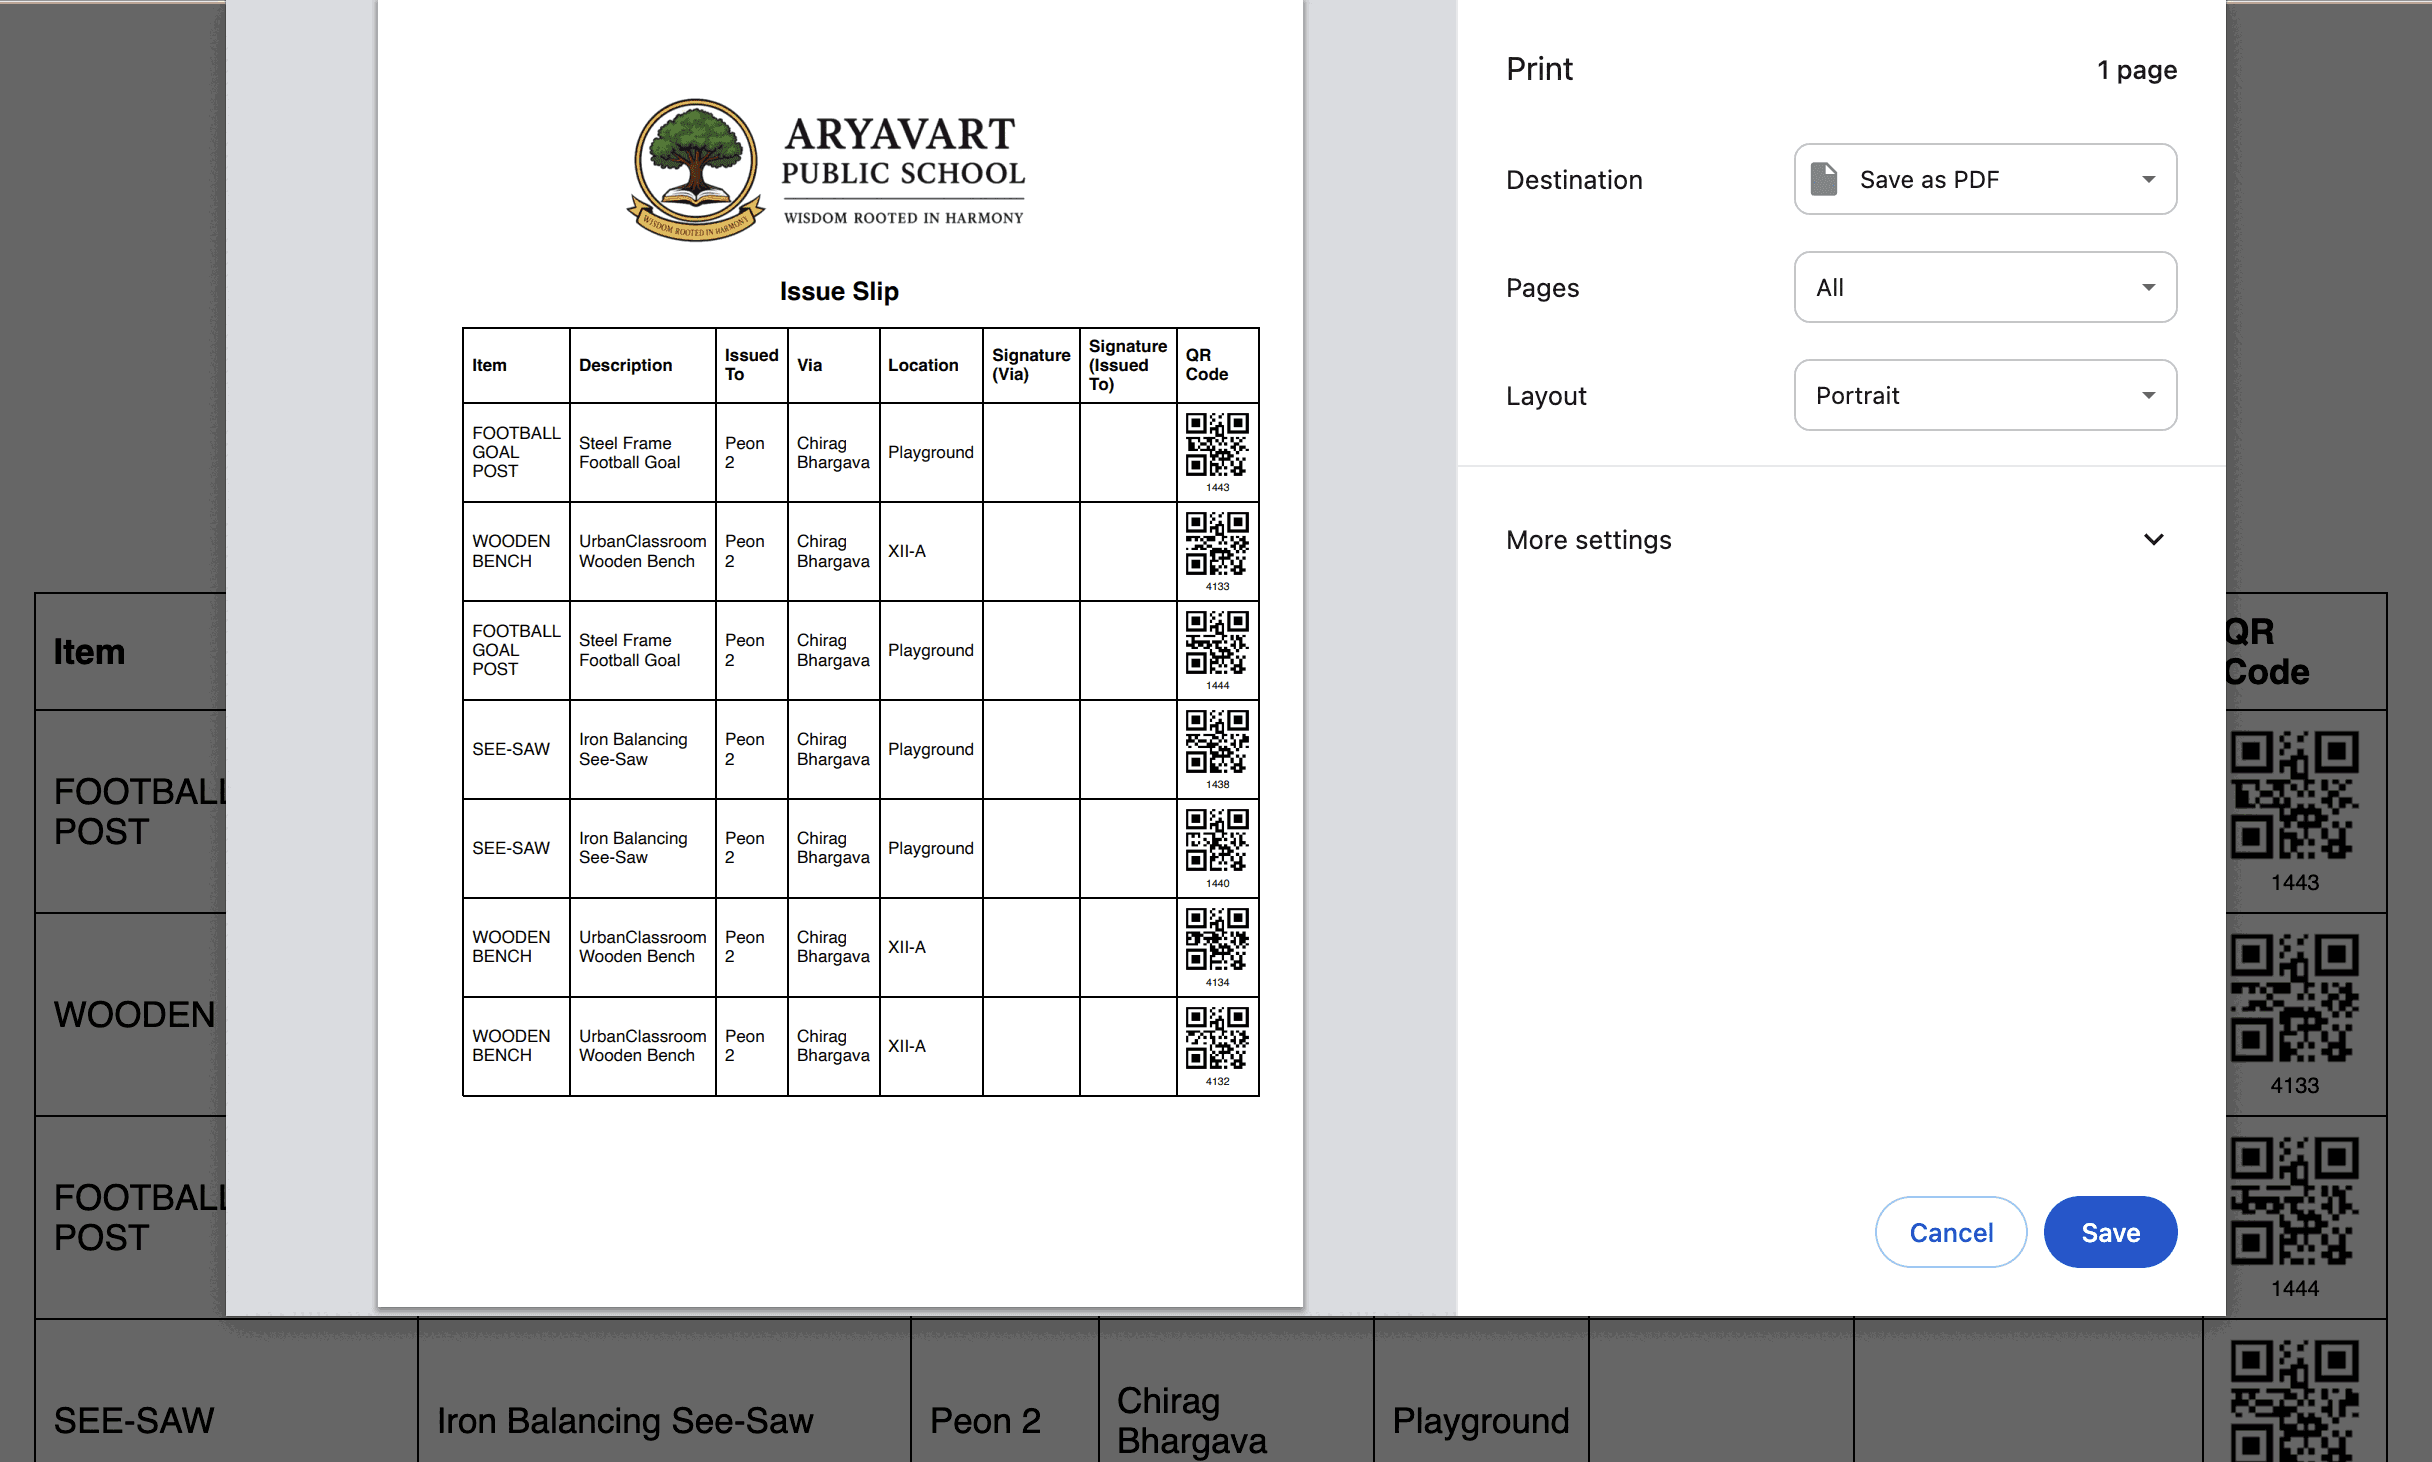Click 'WOODEN' cell in the background page
The image size is (2432, 1462).
click(x=134, y=1015)
